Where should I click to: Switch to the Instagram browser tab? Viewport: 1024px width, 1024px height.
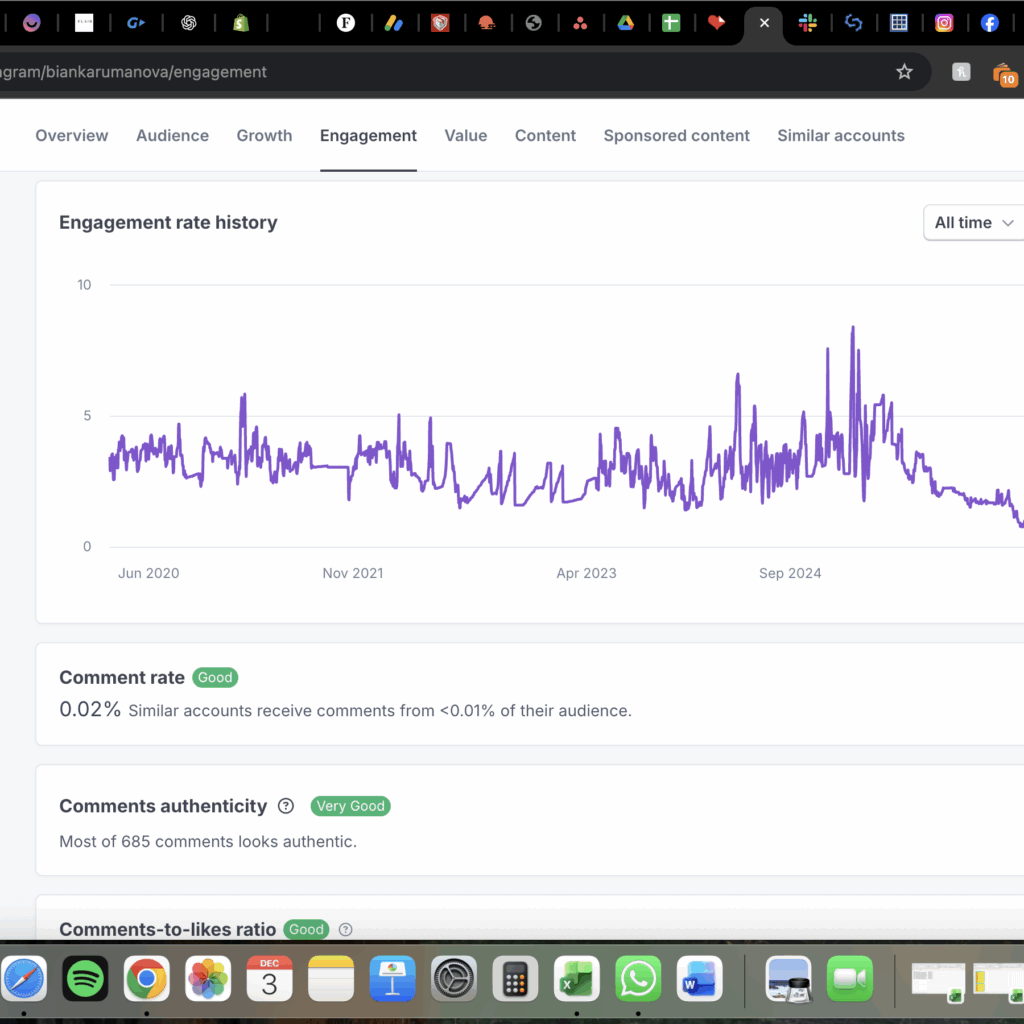click(x=944, y=23)
